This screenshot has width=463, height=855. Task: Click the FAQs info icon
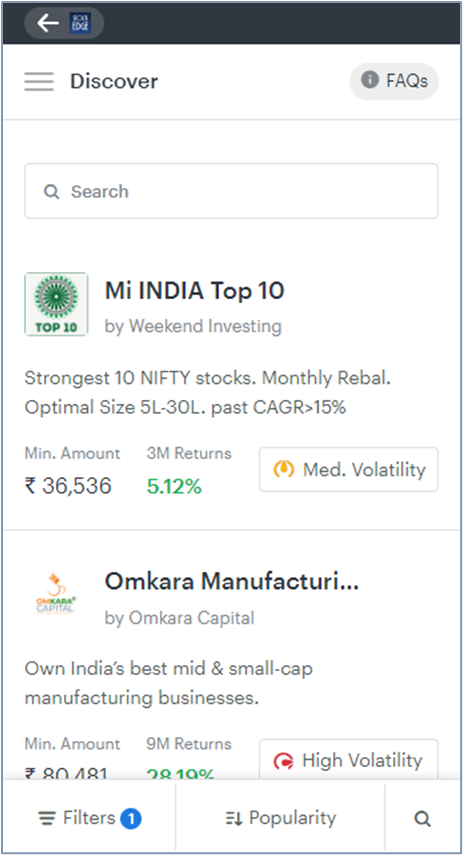click(x=369, y=80)
